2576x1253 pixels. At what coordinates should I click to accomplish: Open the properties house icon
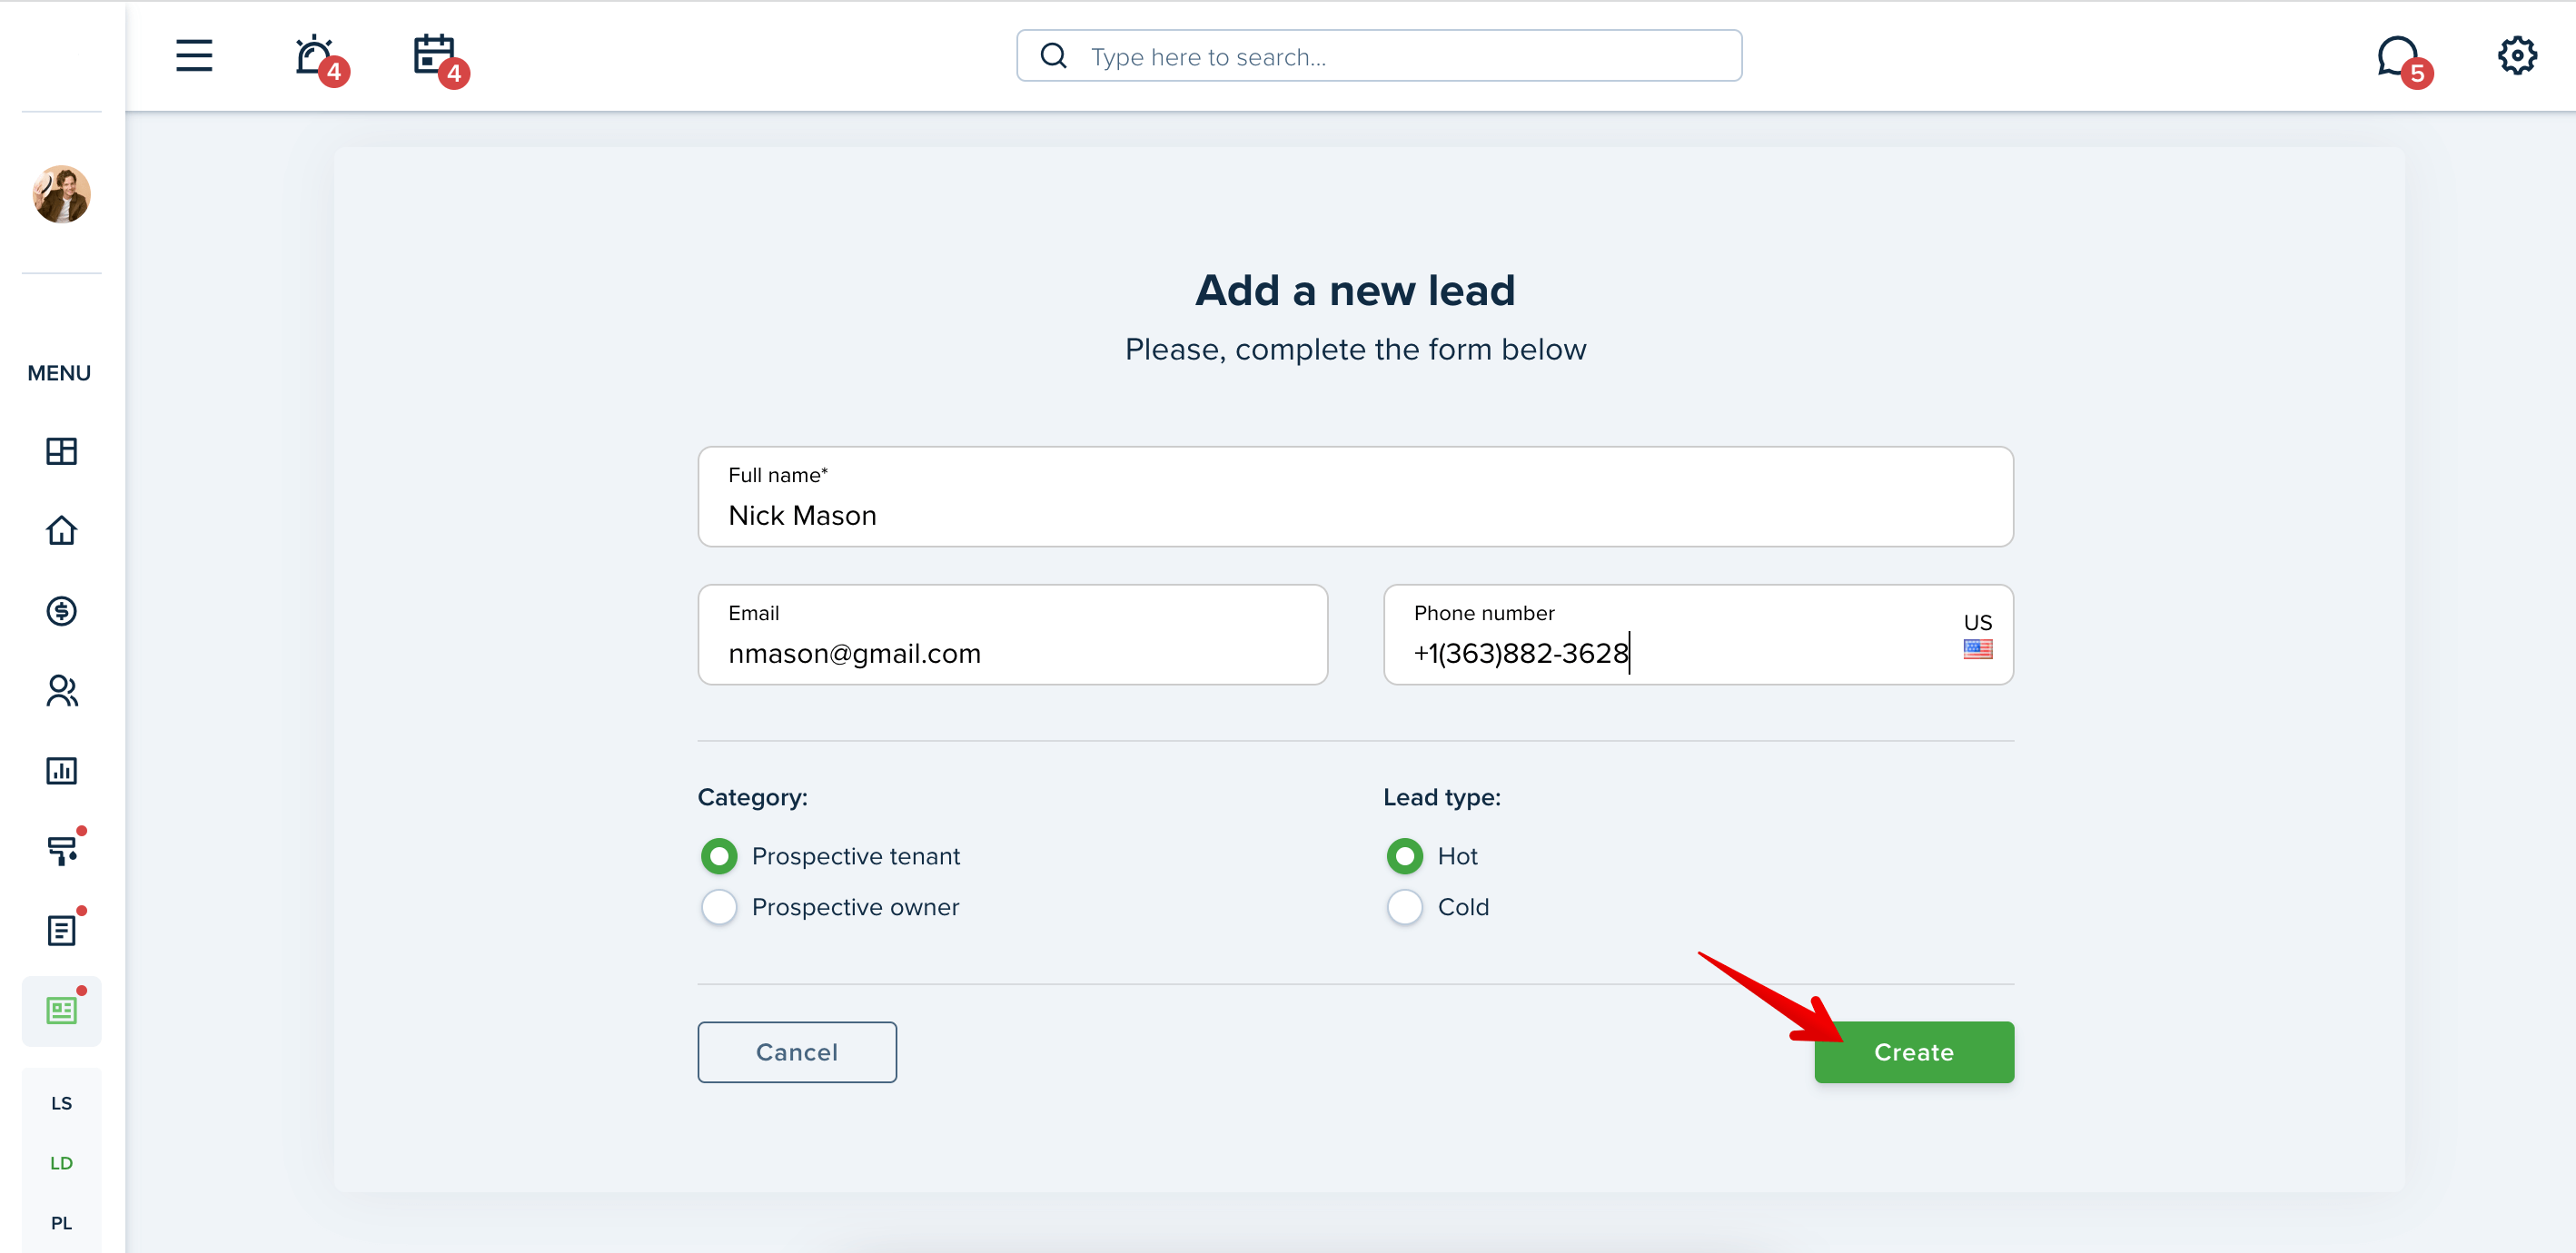click(61, 530)
